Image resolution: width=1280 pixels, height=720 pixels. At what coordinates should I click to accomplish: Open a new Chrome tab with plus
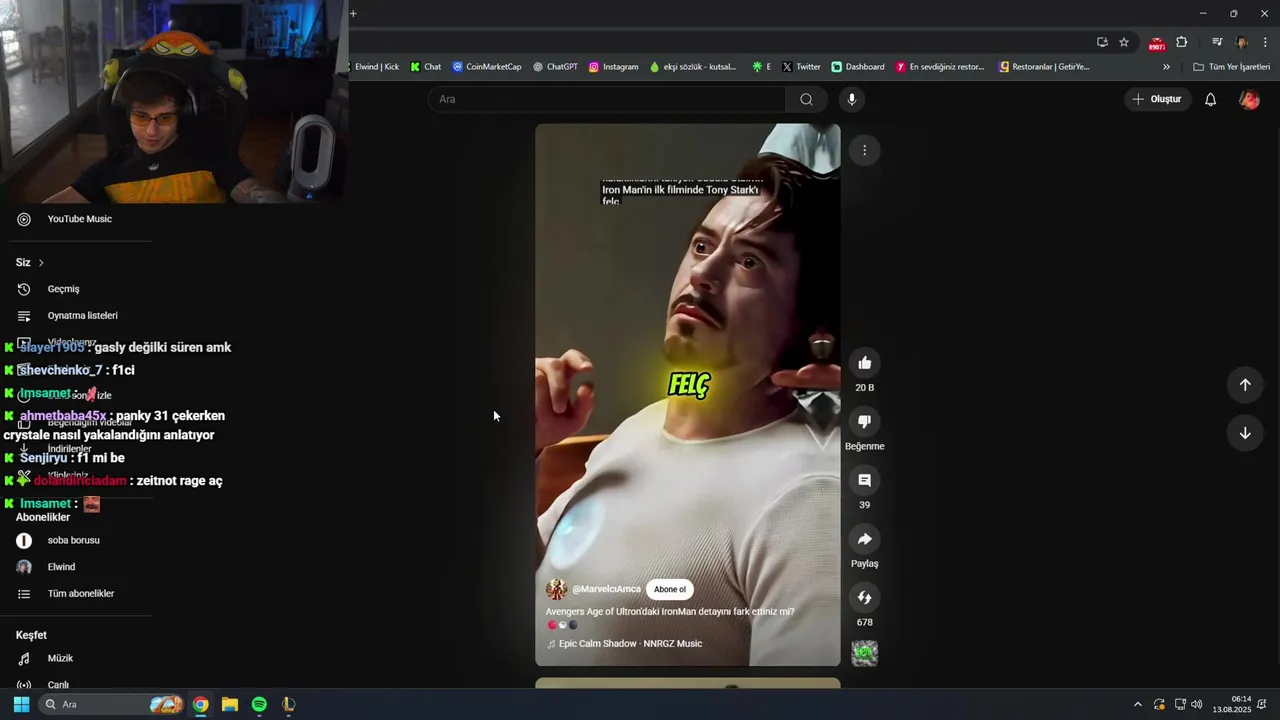coord(353,13)
